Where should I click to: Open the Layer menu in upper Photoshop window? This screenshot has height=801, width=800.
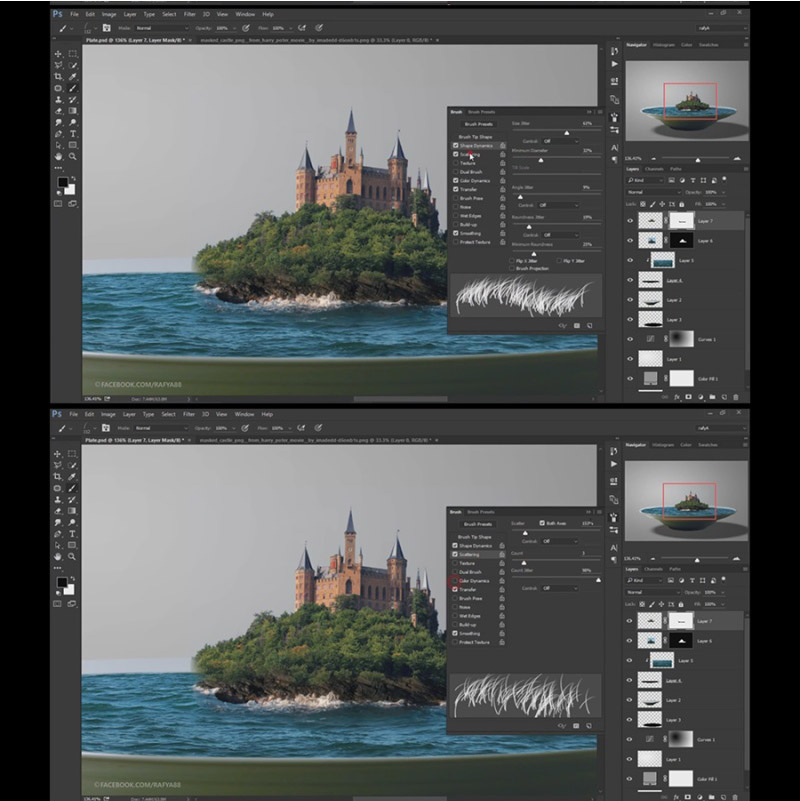130,14
